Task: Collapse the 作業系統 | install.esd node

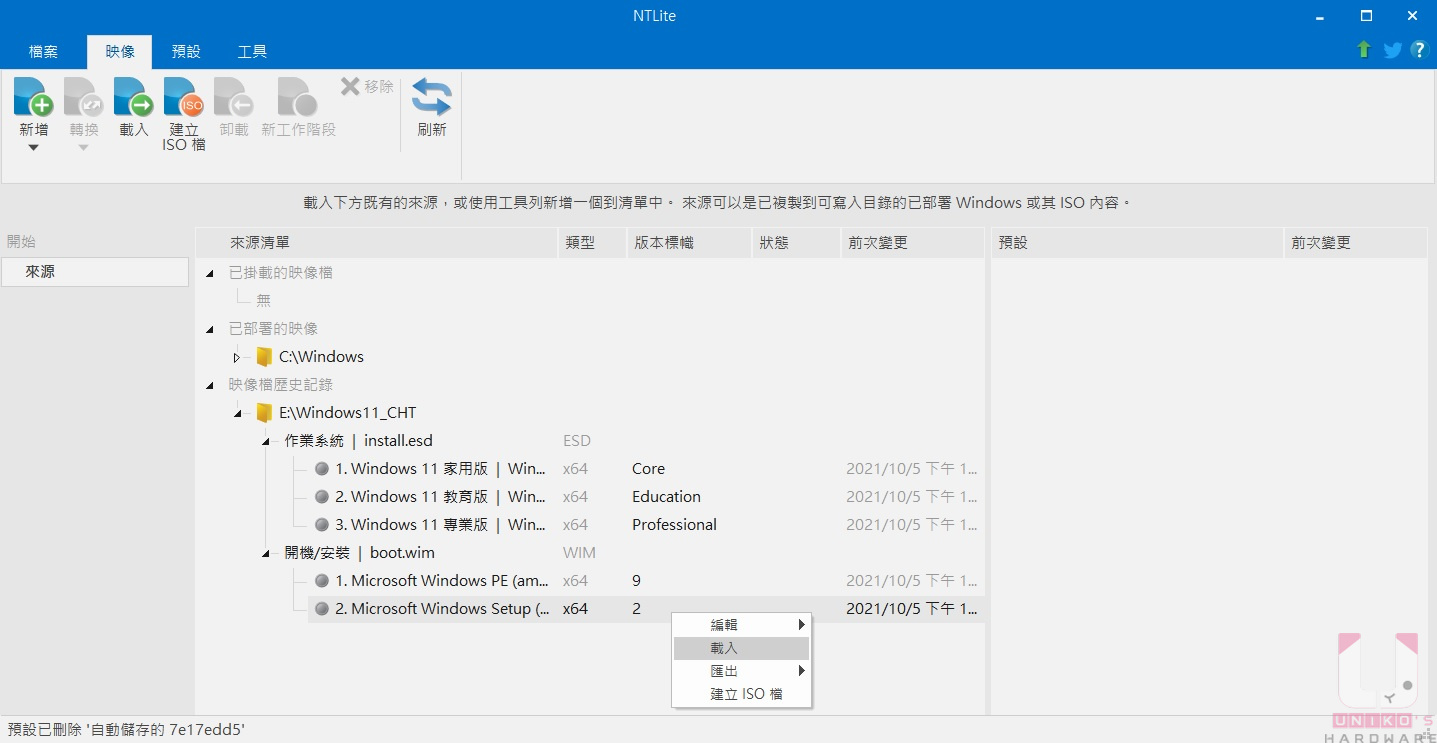Action: point(265,441)
